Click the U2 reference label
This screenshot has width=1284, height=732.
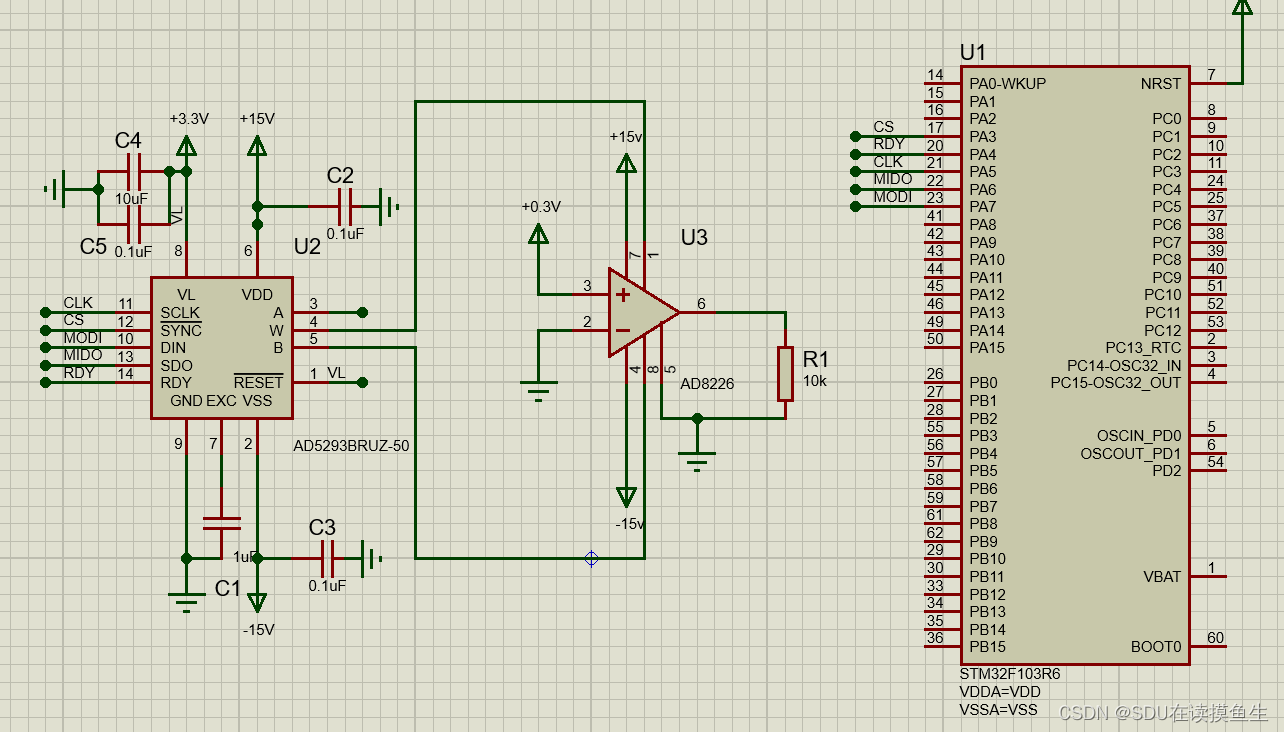pyautogui.click(x=307, y=246)
